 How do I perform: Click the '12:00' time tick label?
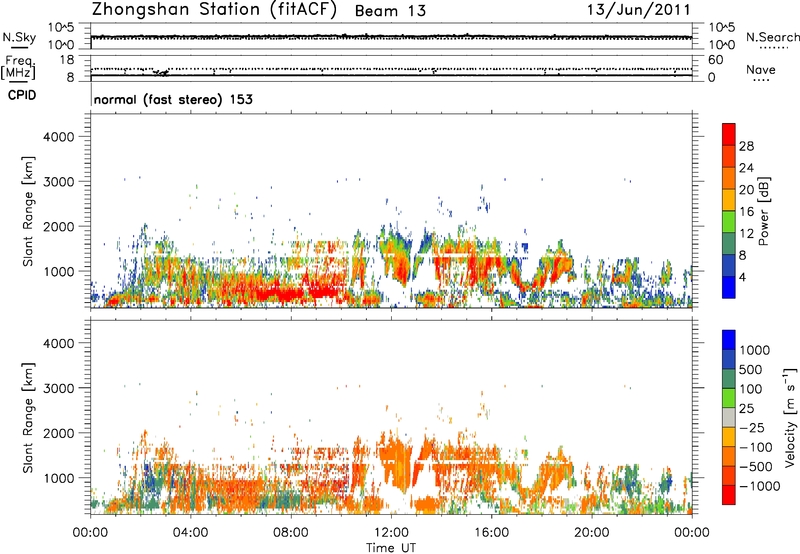tap(391, 533)
